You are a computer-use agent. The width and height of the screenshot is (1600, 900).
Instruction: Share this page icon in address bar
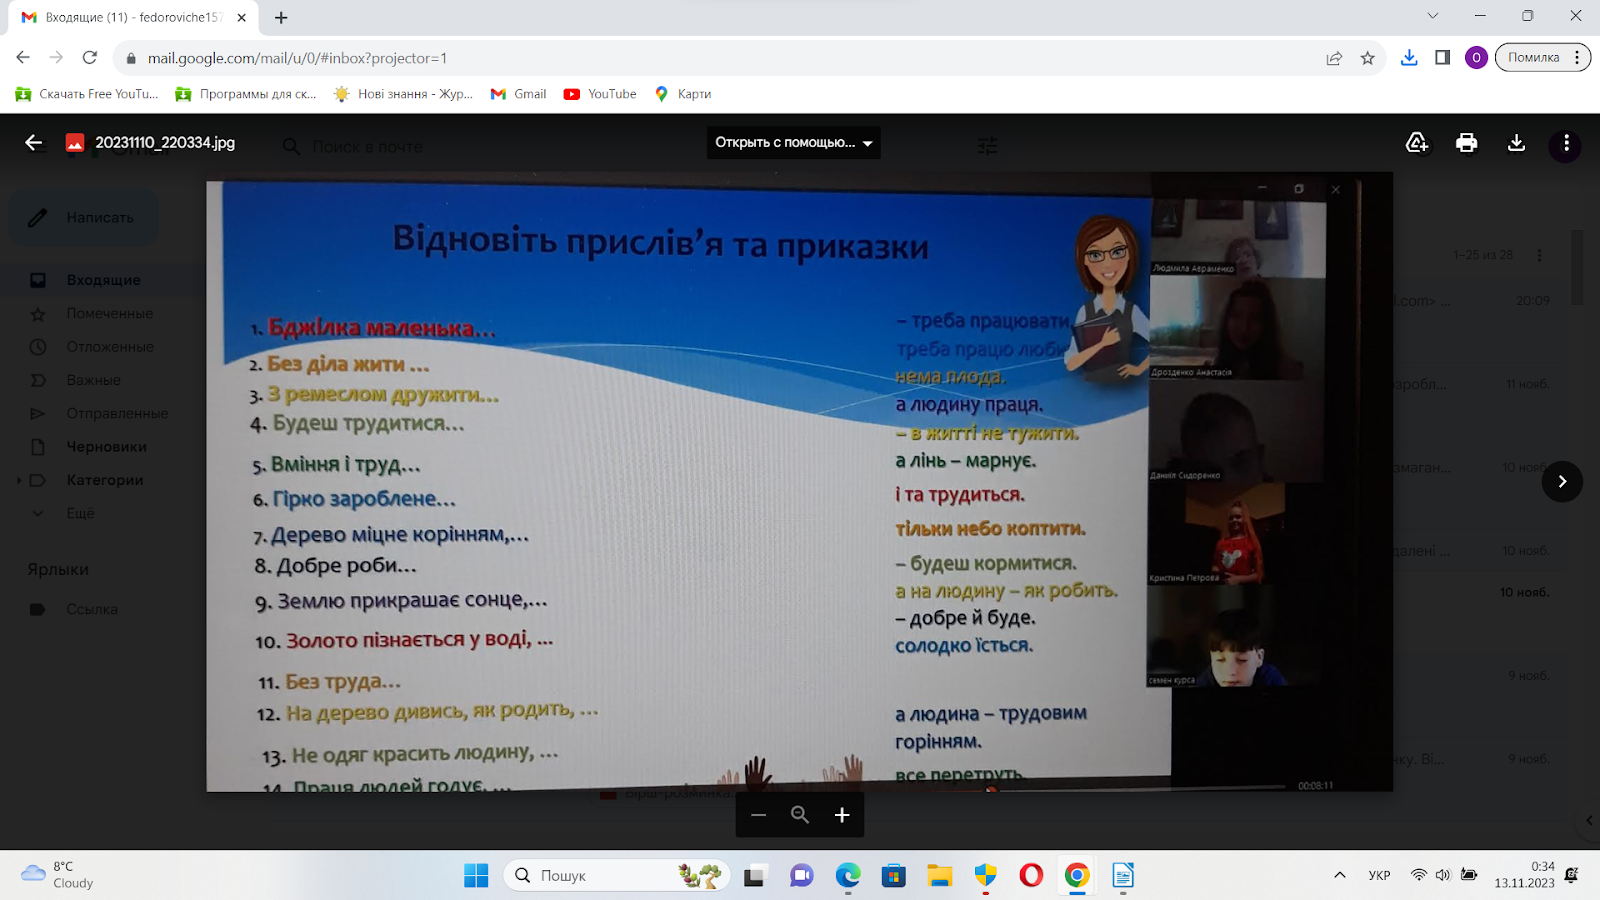coord(1334,58)
